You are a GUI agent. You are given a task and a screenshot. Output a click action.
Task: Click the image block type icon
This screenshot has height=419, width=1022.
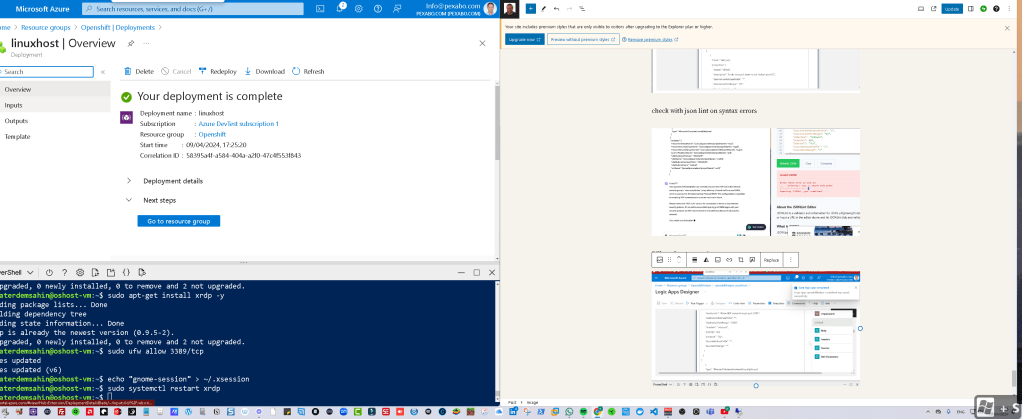[660, 259]
